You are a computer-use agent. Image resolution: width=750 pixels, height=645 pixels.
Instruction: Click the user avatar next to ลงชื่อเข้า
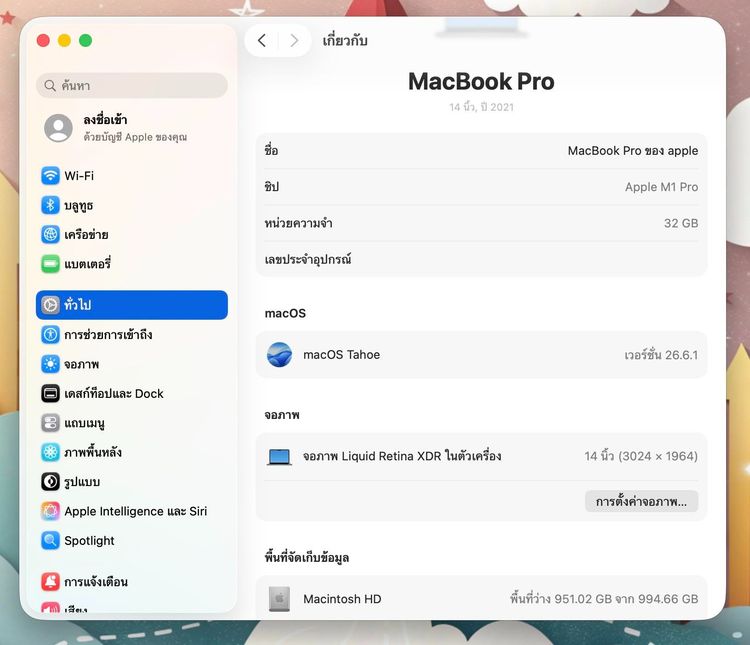pos(58,128)
